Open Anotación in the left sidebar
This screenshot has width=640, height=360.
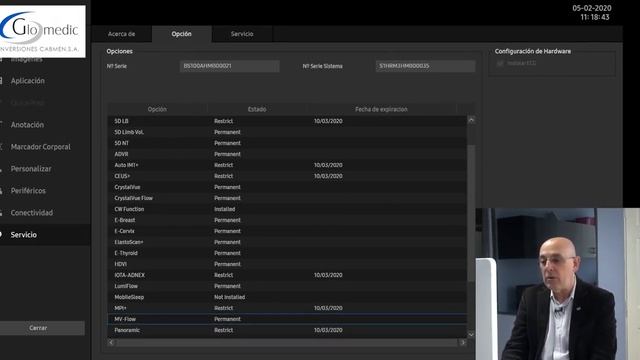pos(27,125)
